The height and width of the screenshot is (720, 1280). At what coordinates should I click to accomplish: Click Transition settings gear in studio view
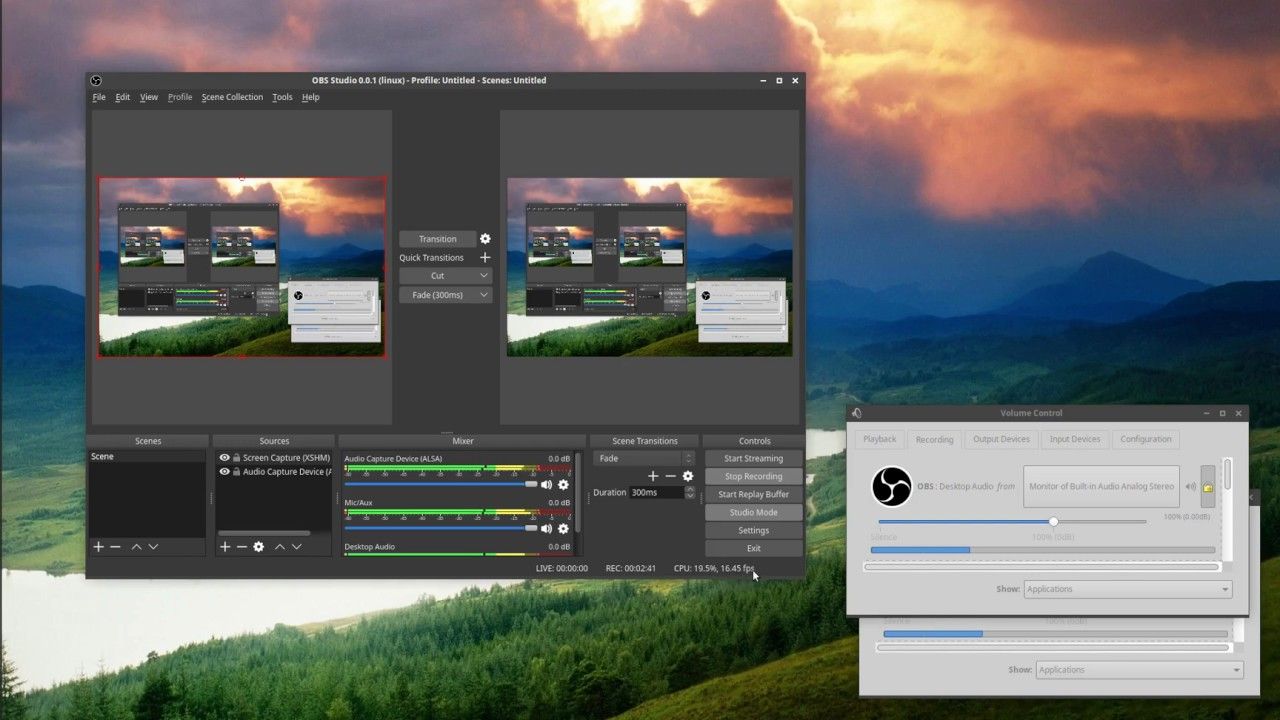[x=485, y=239]
